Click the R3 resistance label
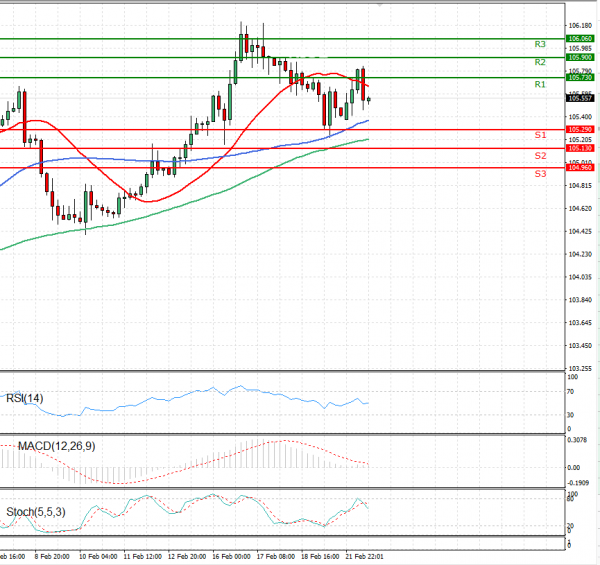 [x=540, y=44]
